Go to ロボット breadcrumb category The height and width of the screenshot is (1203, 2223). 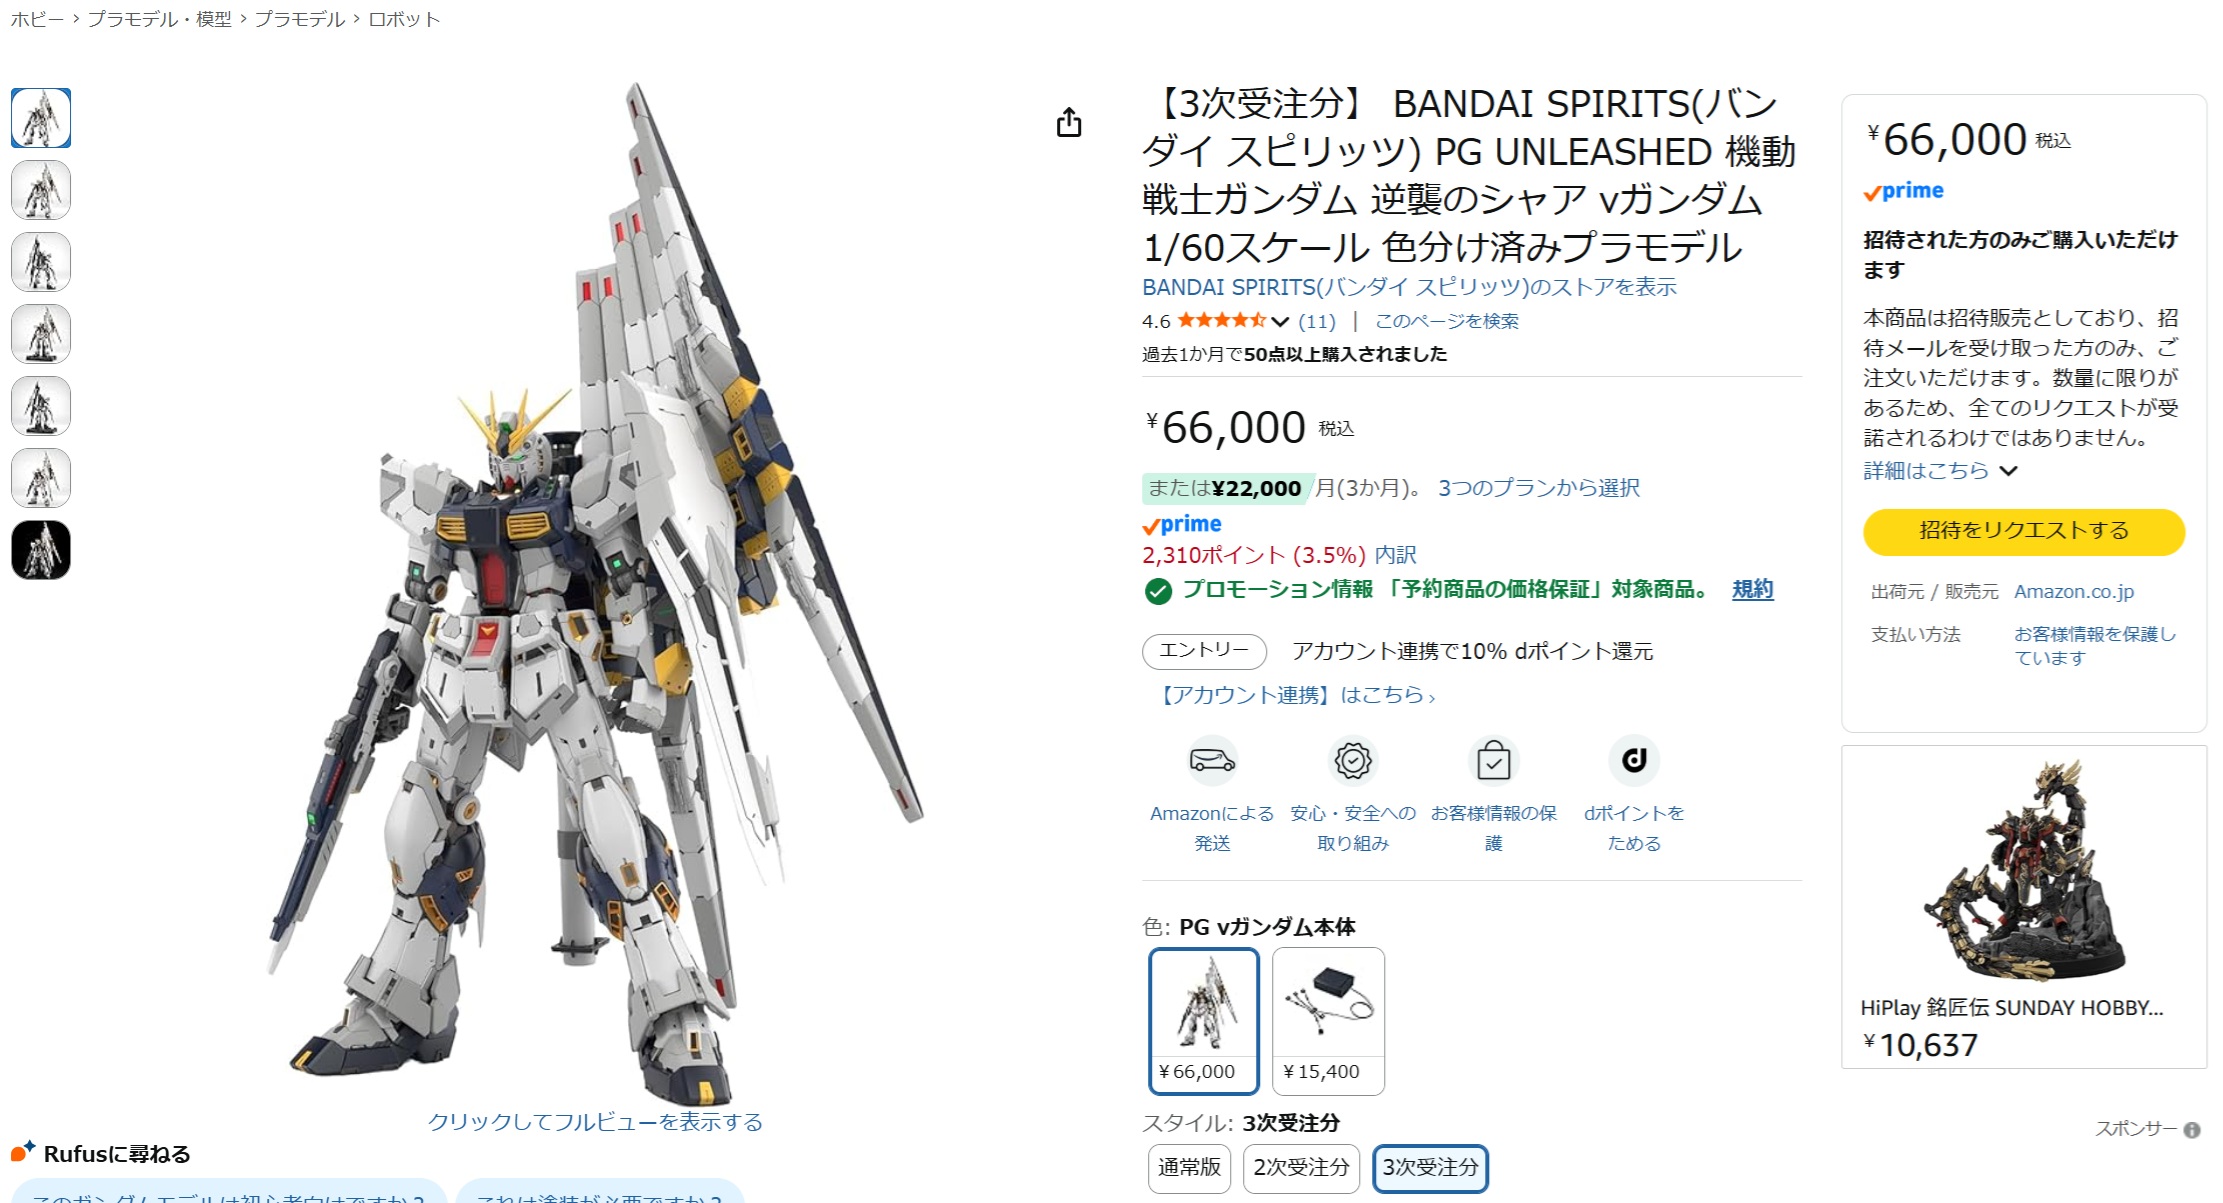(x=404, y=19)
